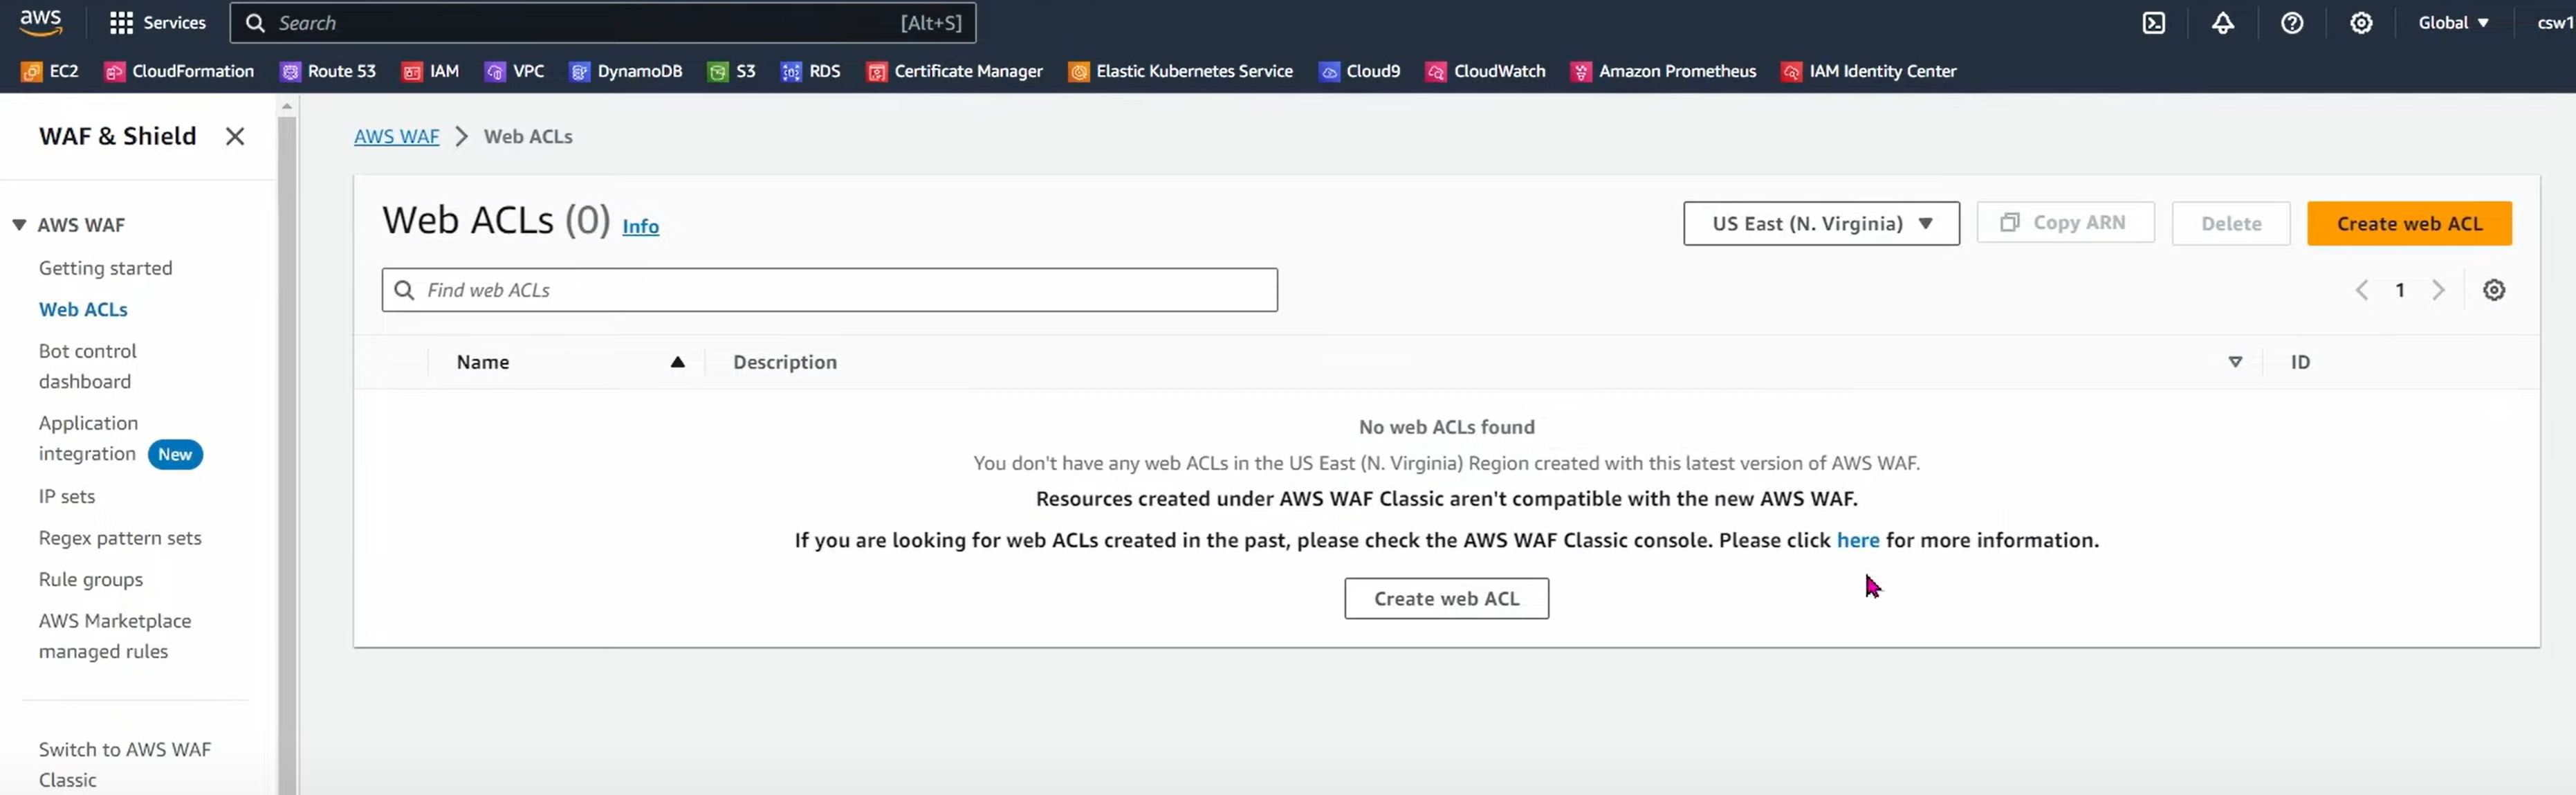Open Regex pattern sets page
2576x795 pixels.
[120, 538]
